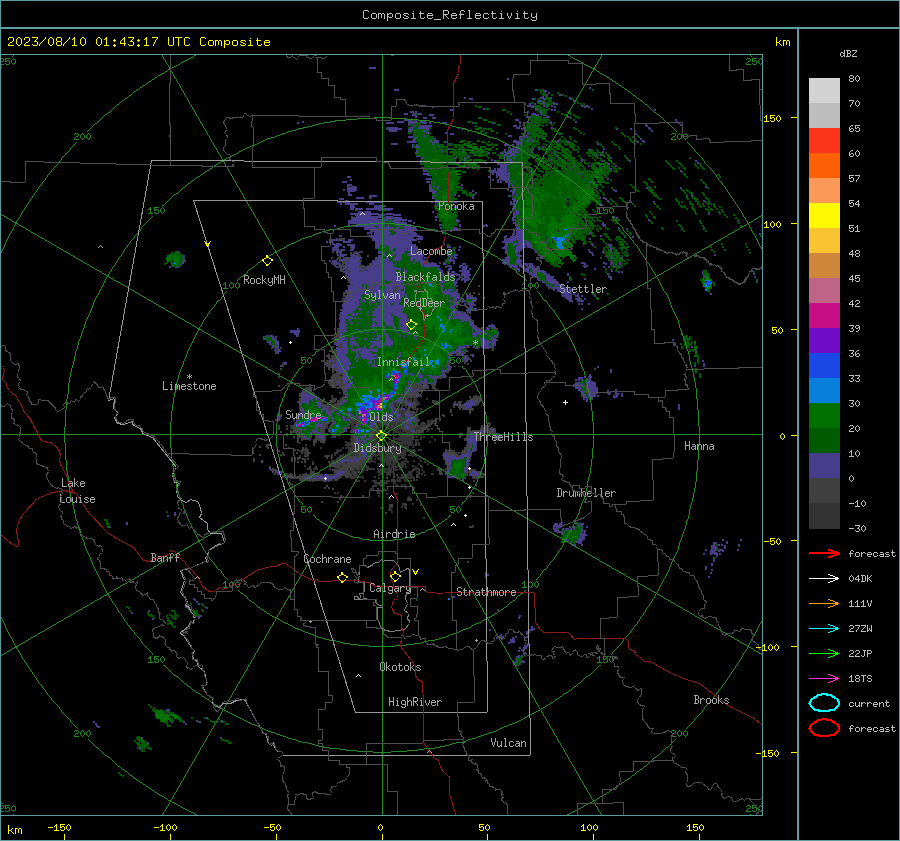Click the yellow diamond marker above Calgary
This screenshot has width=900, height=841.
tap(395, 576)
